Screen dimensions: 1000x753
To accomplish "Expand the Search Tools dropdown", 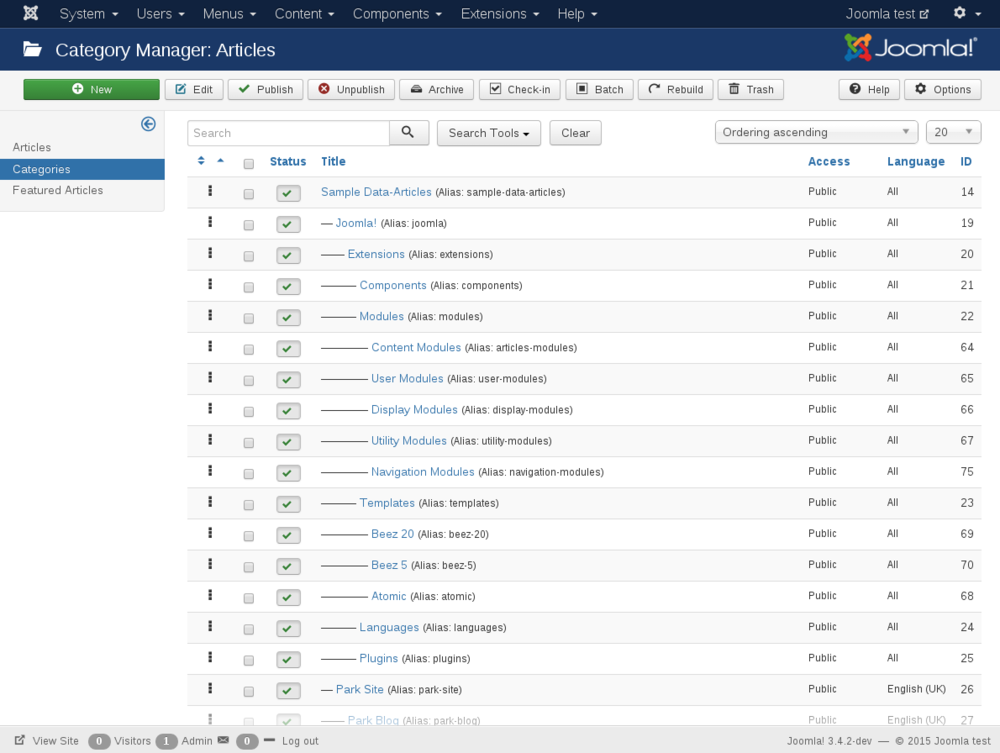I will (x=488, y=133).
